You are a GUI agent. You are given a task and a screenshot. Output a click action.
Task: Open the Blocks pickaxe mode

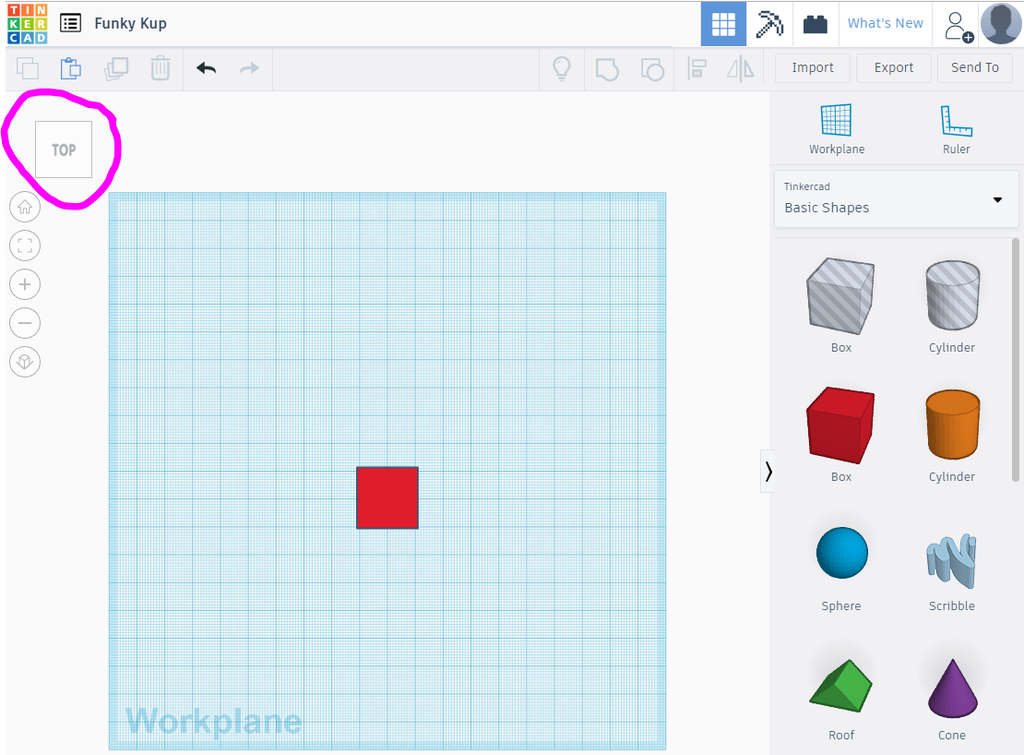[x=769, y=24]
